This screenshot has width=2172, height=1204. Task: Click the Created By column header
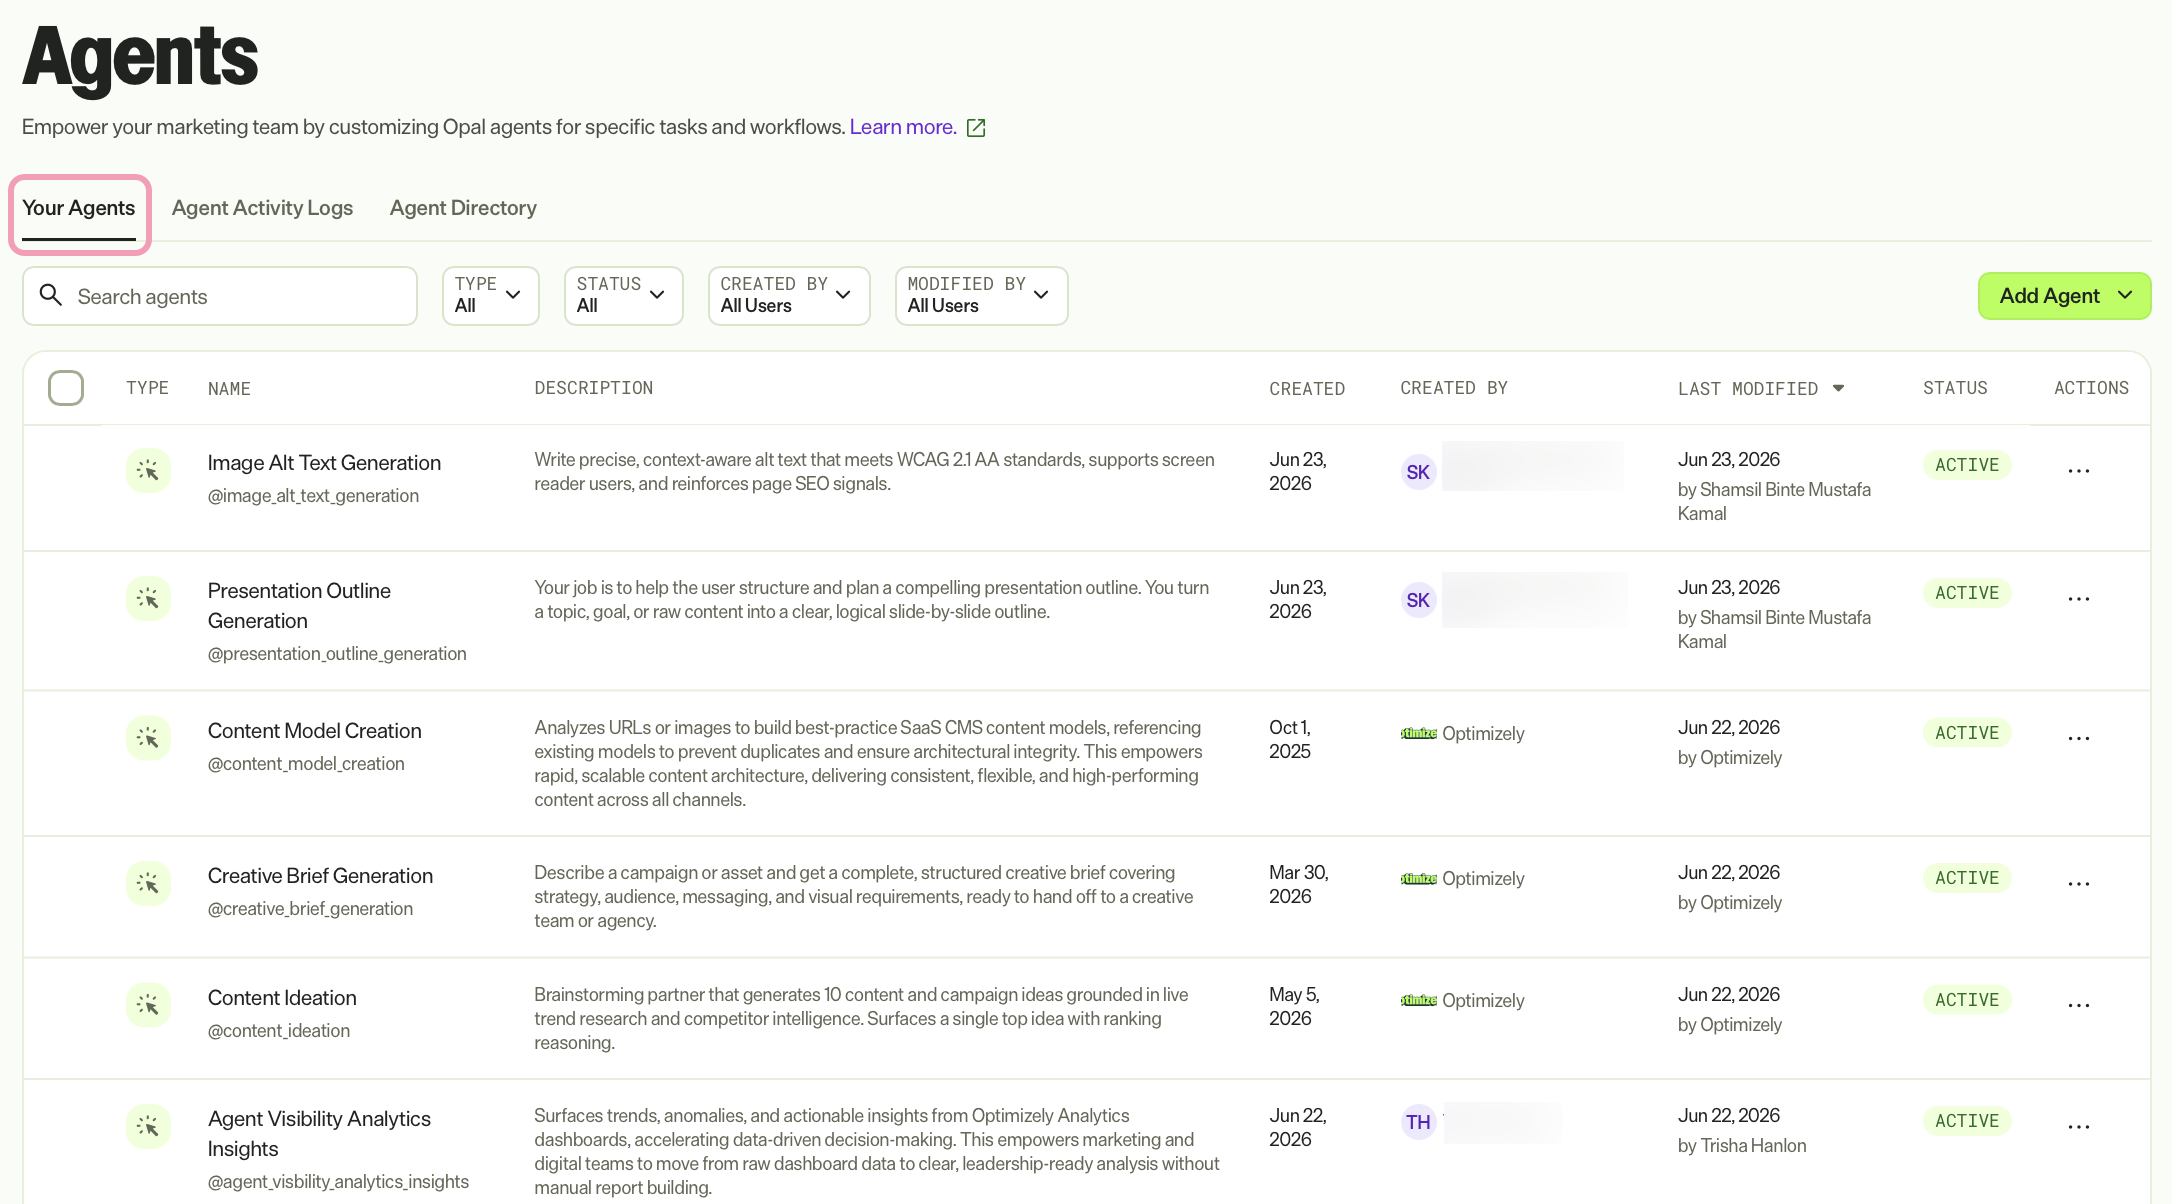coord(1454,388)
